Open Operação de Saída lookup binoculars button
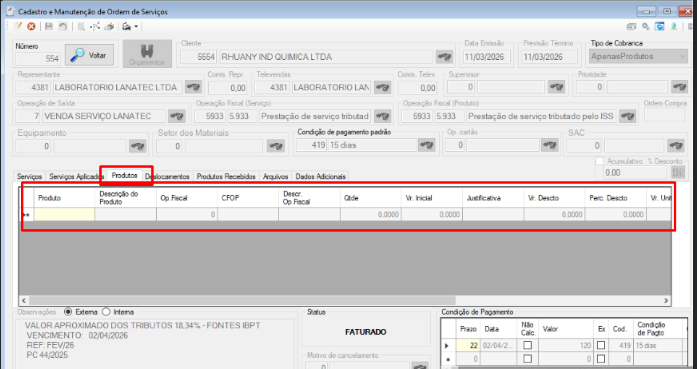 (176, 116)
